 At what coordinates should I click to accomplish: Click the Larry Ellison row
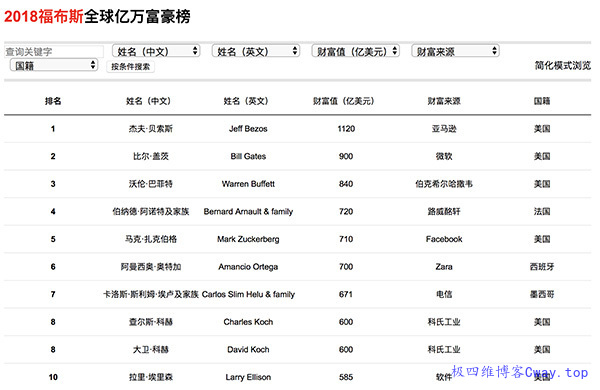297,377
